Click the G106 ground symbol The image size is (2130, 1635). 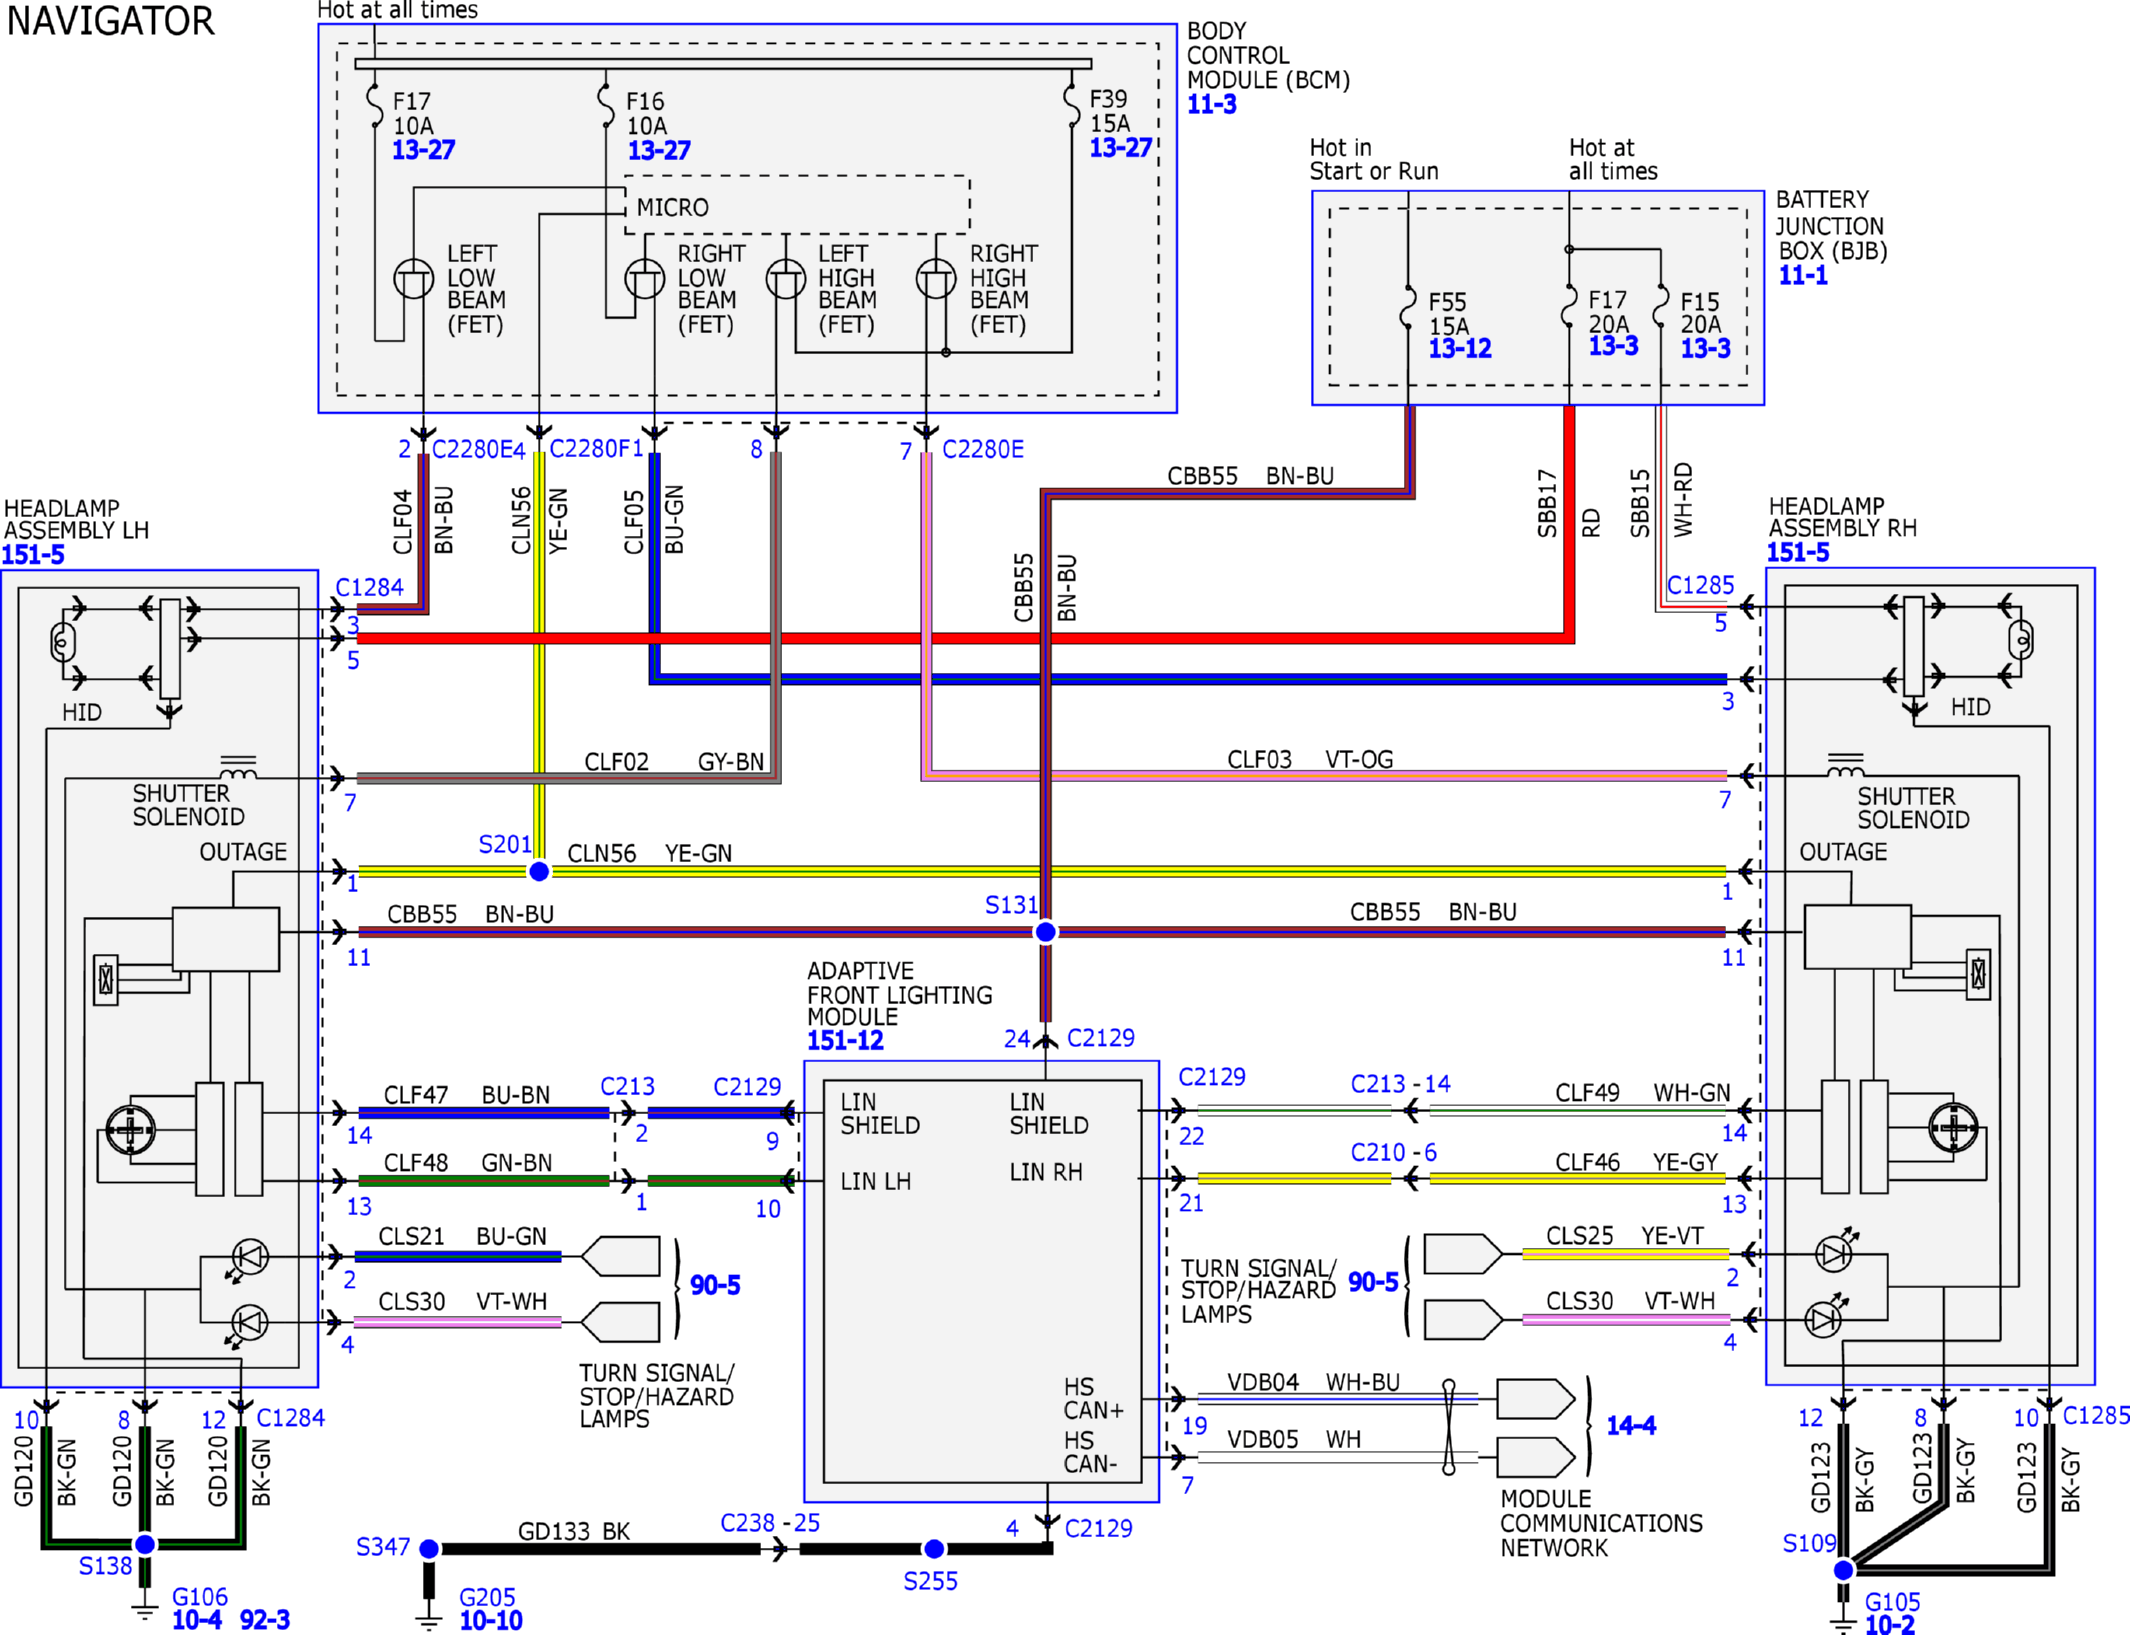point(145,1609)
